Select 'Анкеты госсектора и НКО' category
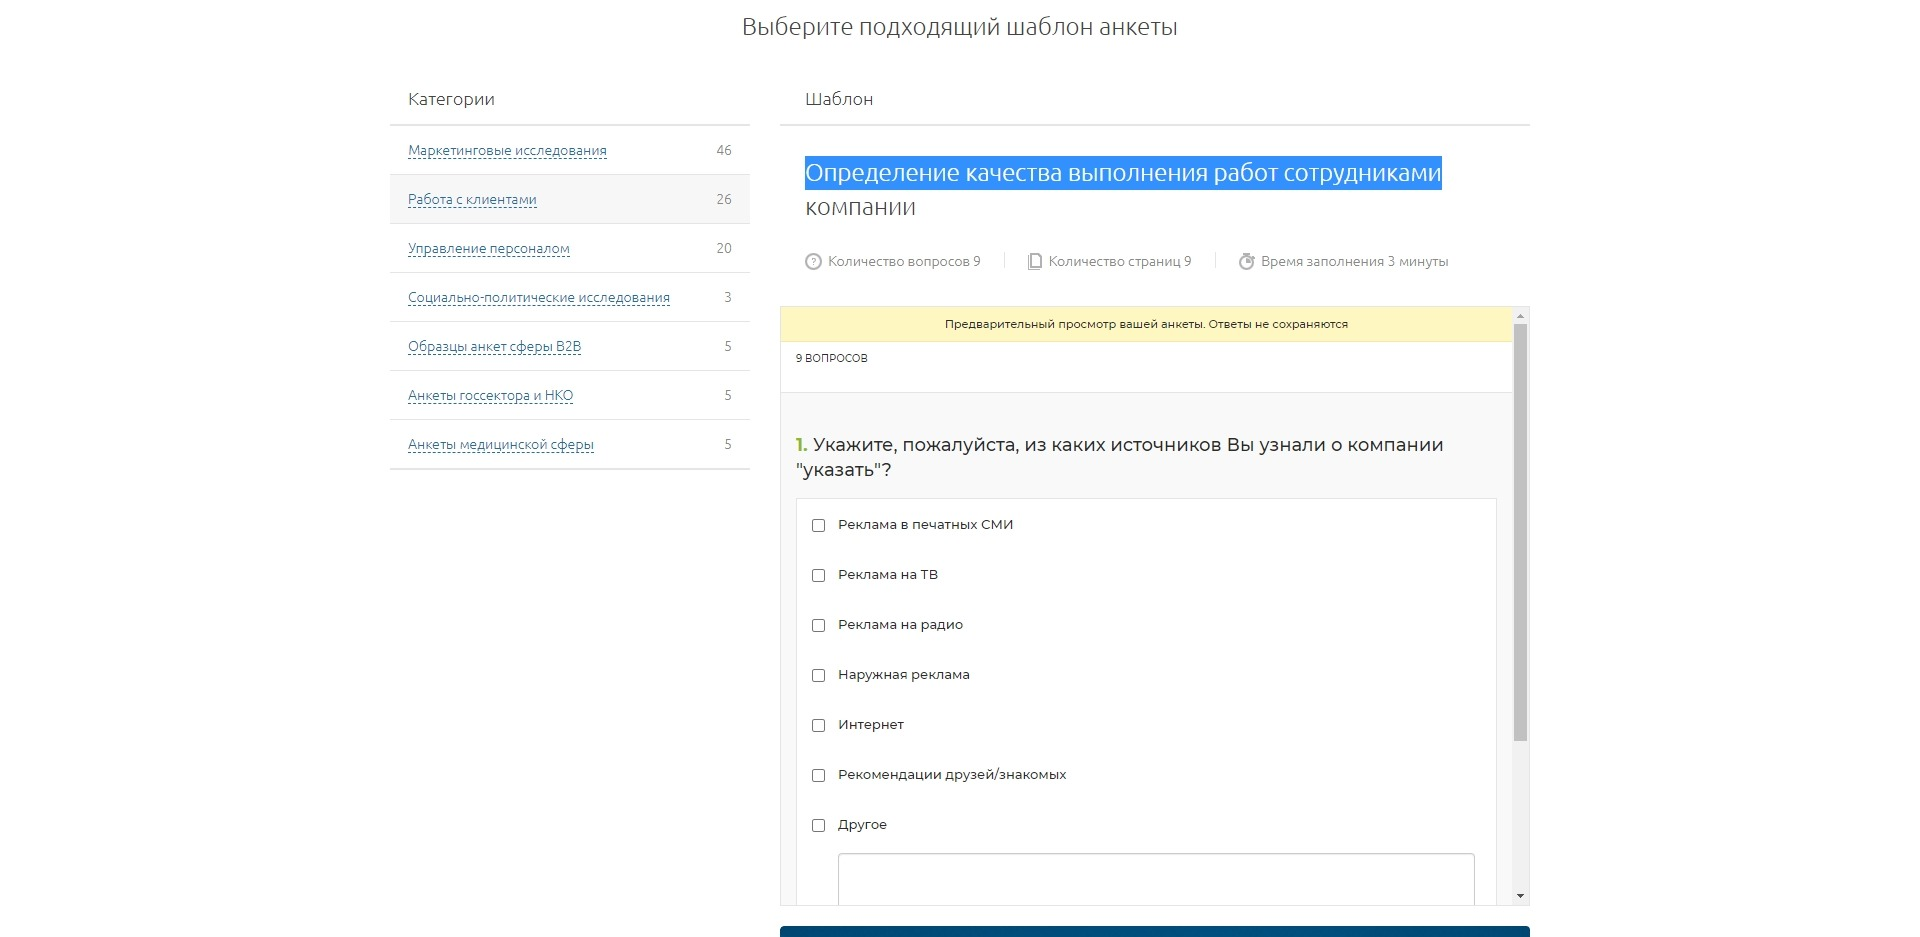 [490, 396]
